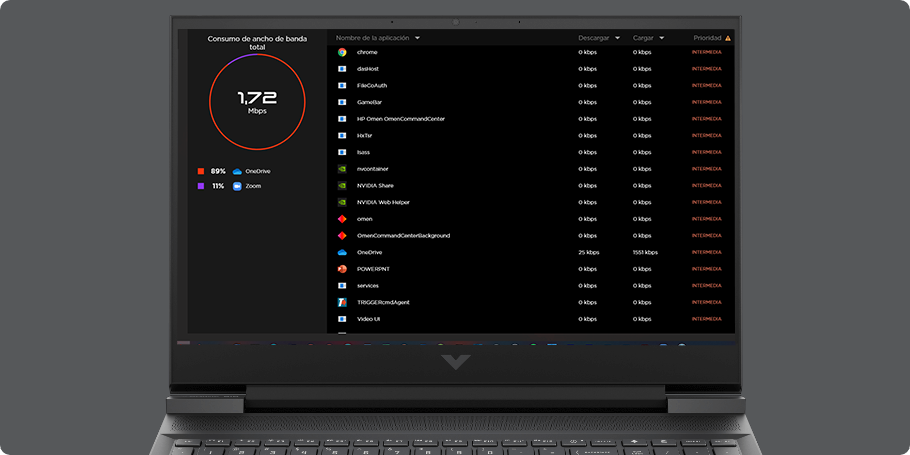
Task: Select the "GameBar" application name
Action: click(369, 102)
